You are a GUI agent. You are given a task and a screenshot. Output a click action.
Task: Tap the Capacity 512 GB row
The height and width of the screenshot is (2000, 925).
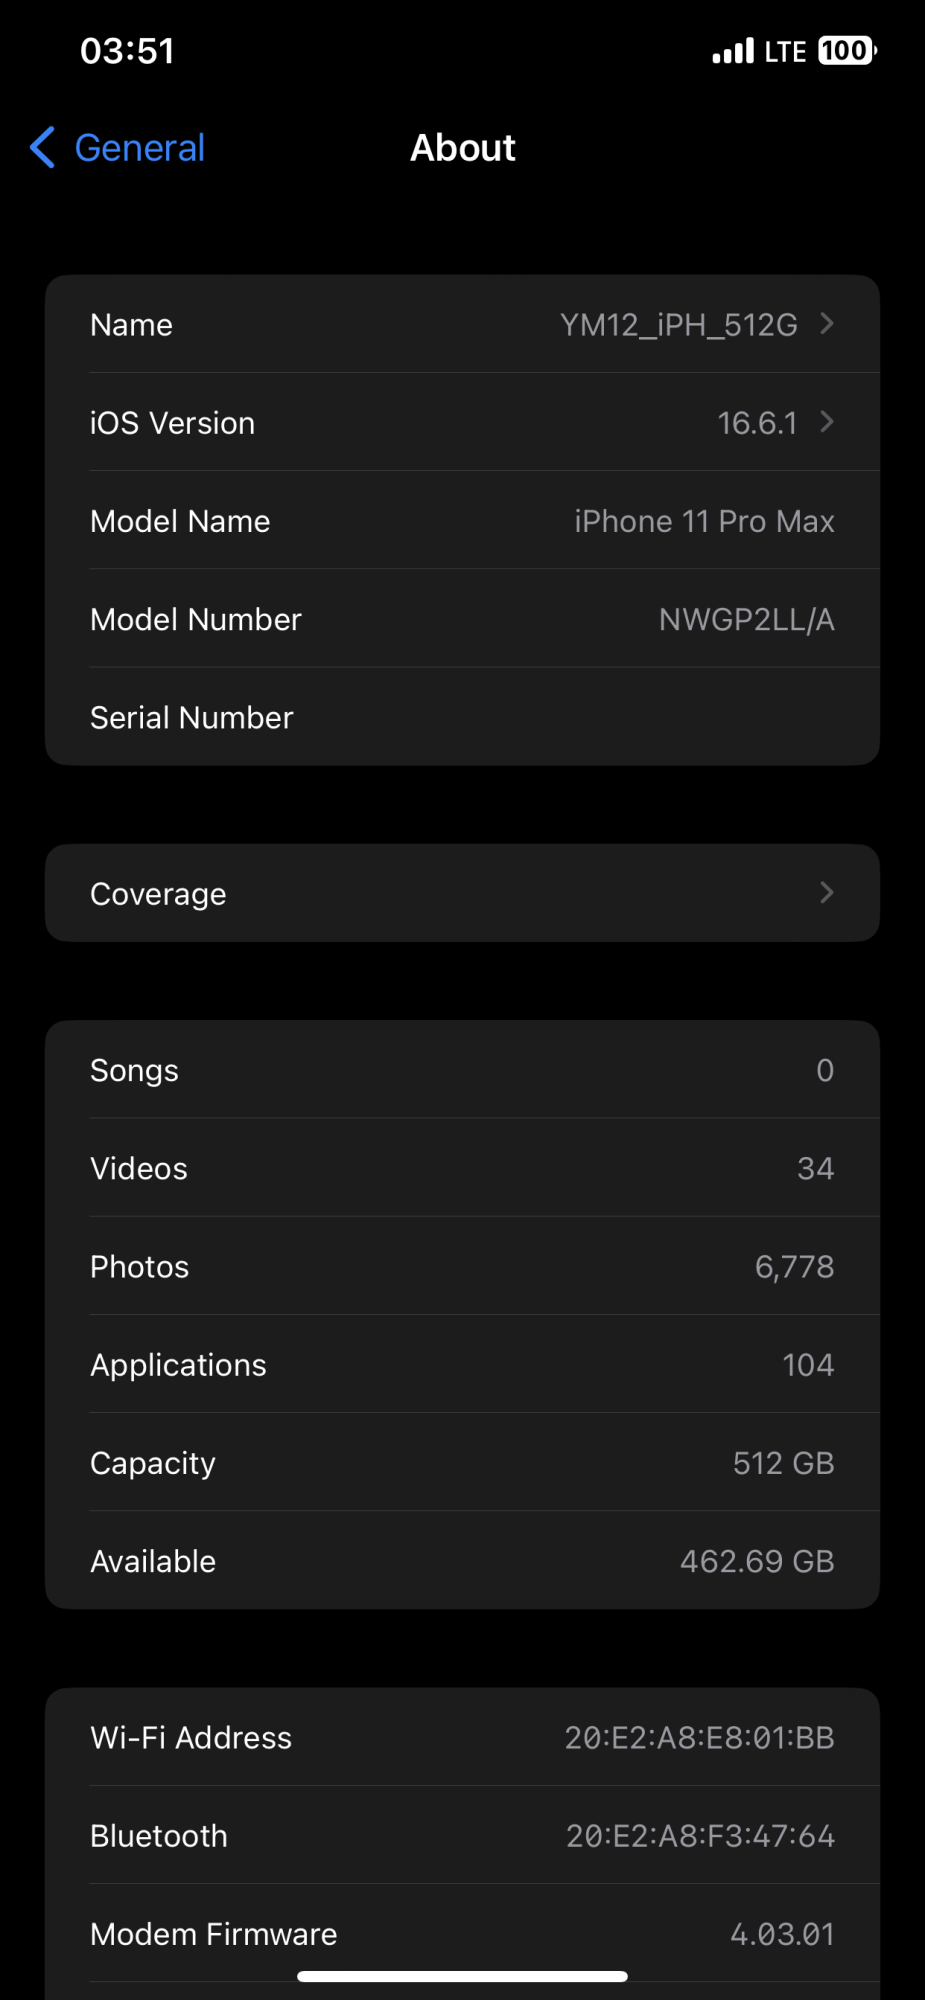click(462, 1463)
